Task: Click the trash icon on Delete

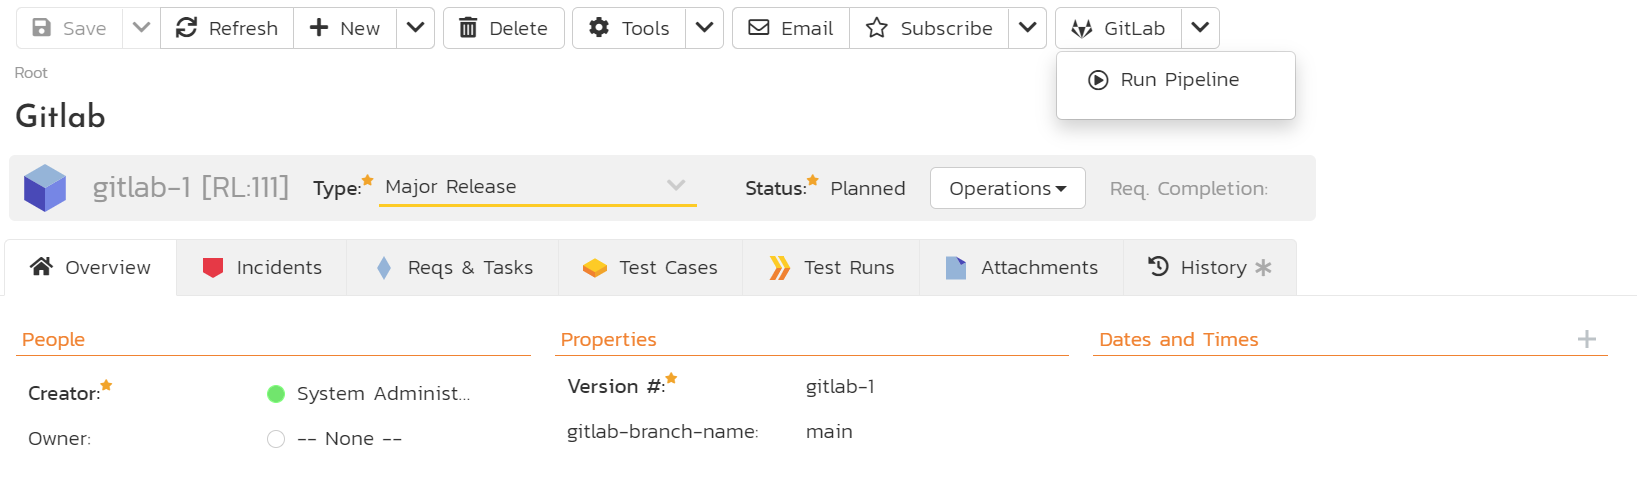Action: [x=468, y=28]
